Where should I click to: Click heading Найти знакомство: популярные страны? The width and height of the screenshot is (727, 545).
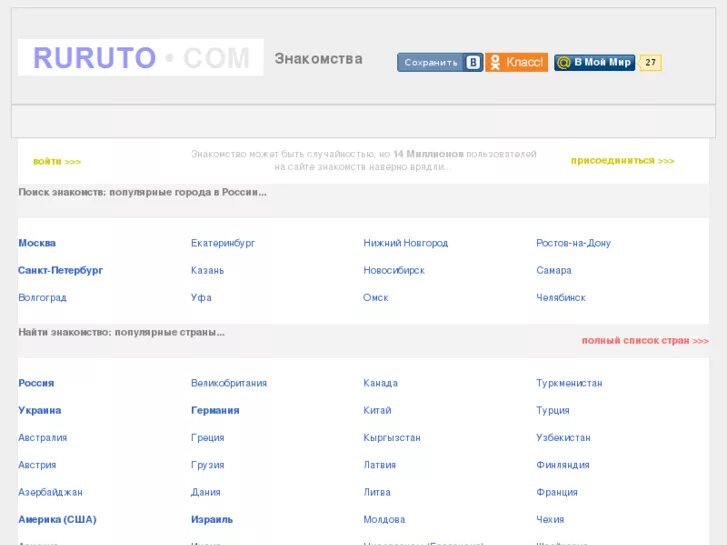(121, 332)
